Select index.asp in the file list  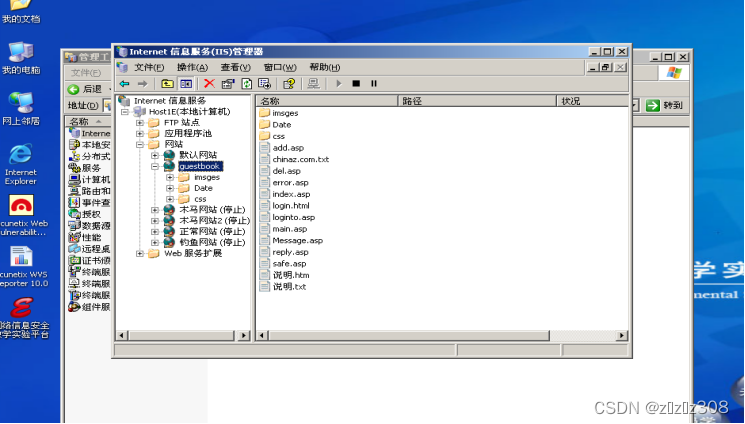[x=291, y=194]
